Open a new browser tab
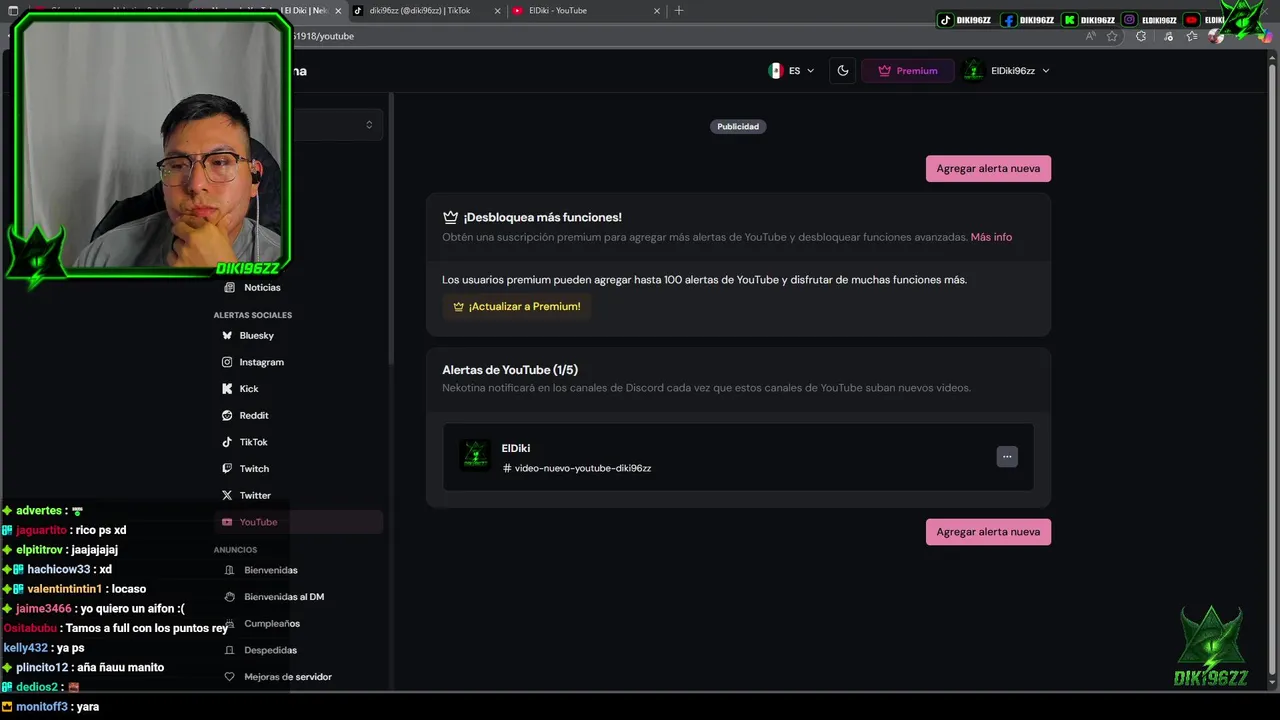1280x720 pixels. pyautogui.click(x=679, y=11)
